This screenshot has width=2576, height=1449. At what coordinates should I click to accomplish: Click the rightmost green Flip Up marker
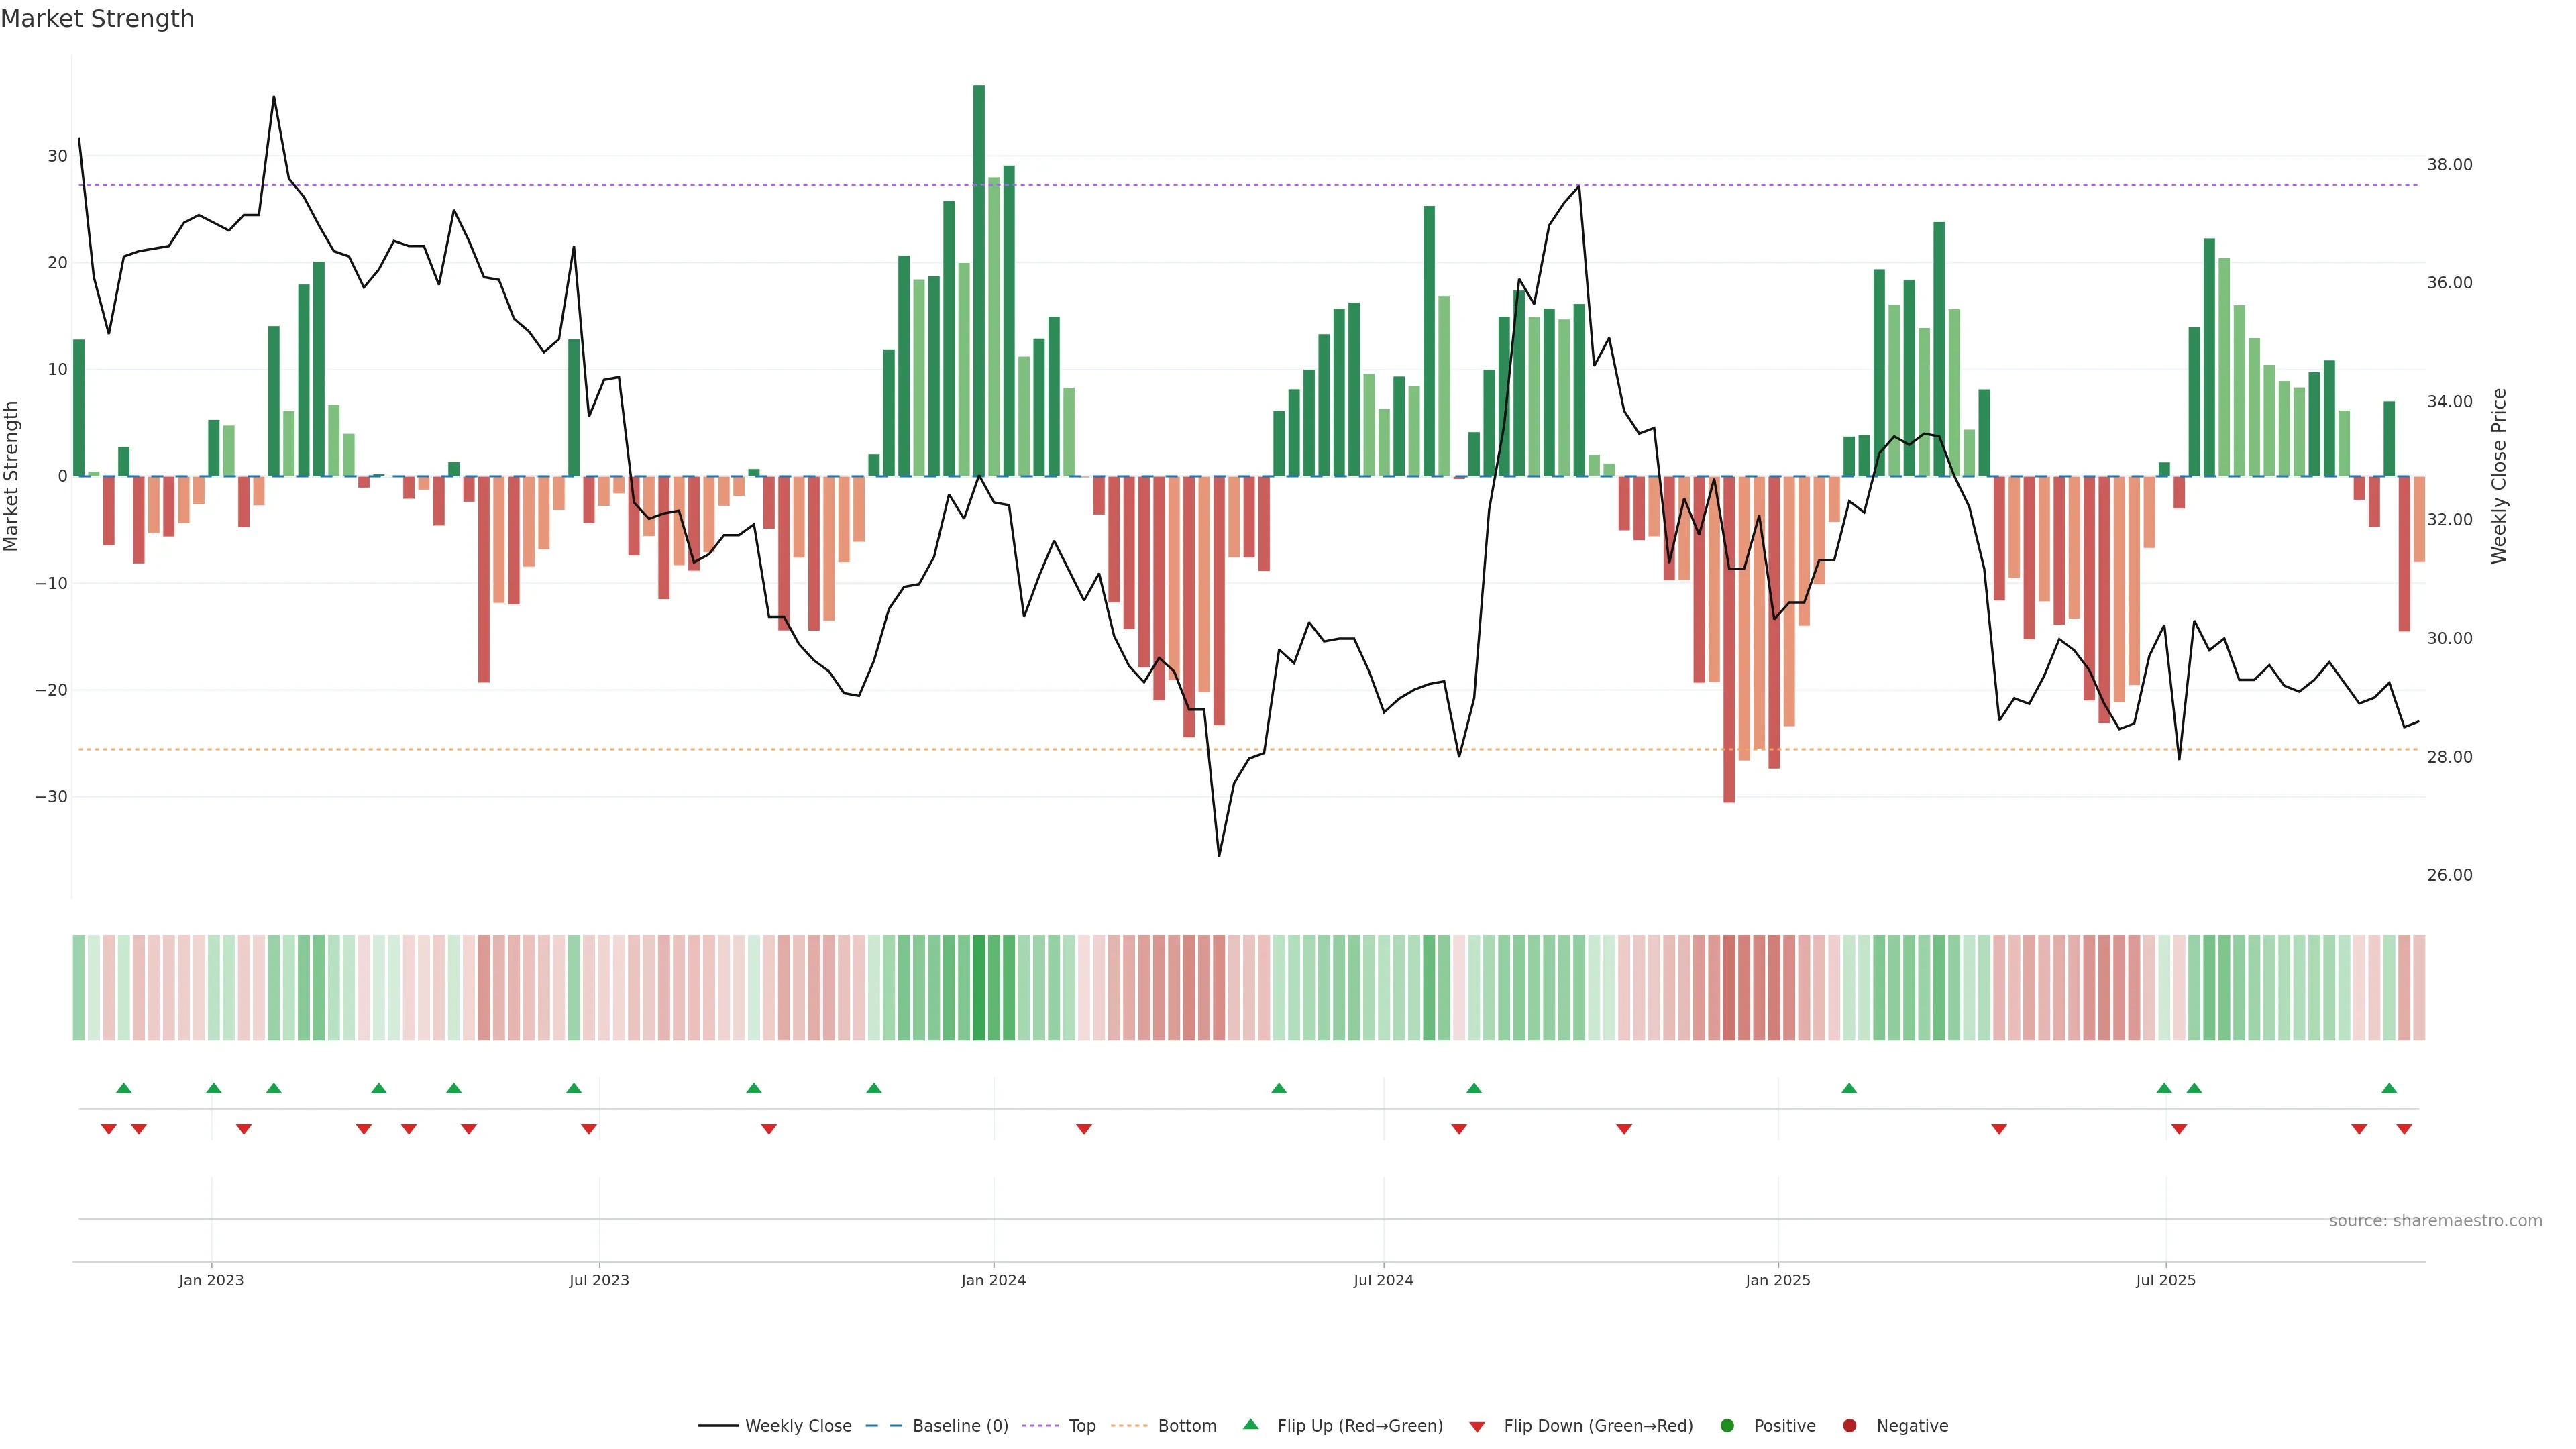pyautogui.click(x=2389, y=1088)
